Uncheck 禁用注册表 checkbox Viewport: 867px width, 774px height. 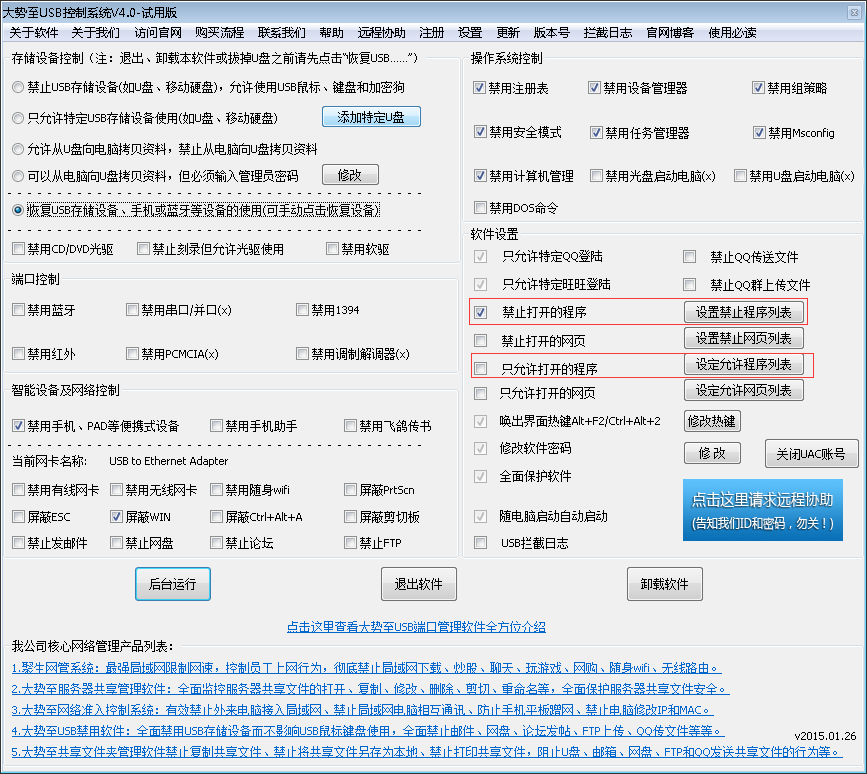pyautogui.click(x=480, y=88)
